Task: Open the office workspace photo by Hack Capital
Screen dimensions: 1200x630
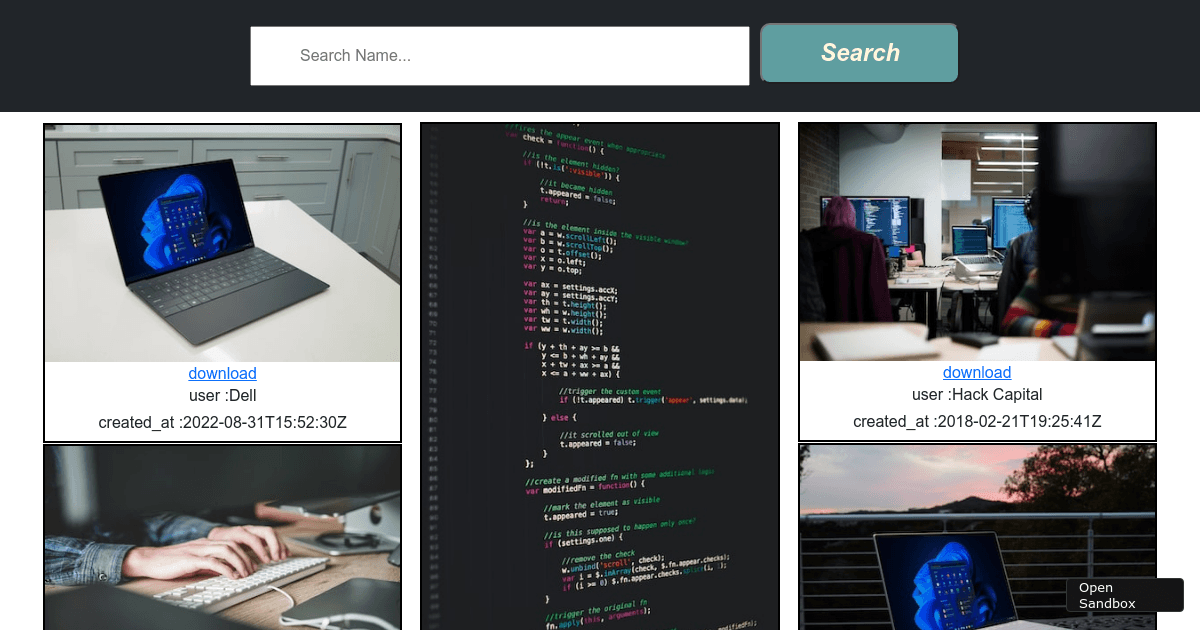Action: [x=977, y=242]
